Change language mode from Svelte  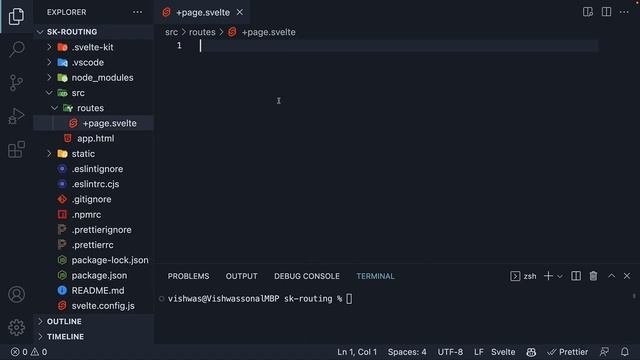pyautogui.click(x=503, y=352)
